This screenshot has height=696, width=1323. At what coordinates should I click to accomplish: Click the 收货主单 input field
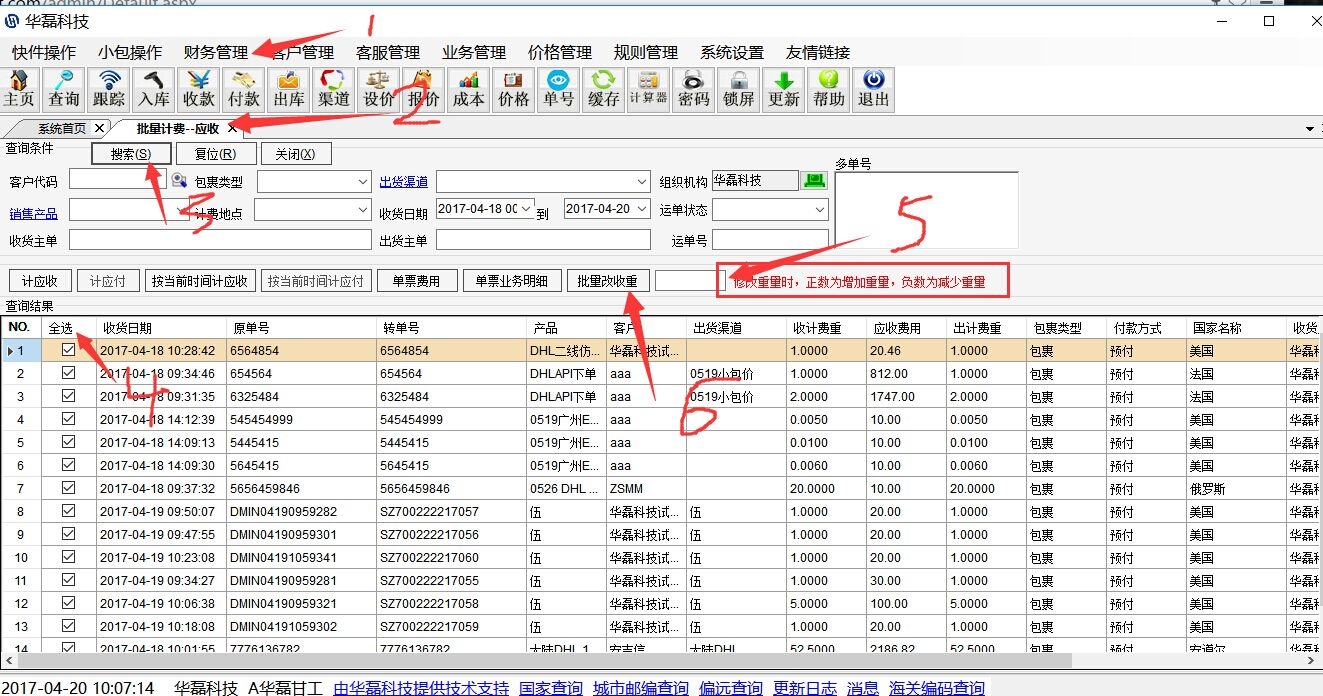[214, 240]
